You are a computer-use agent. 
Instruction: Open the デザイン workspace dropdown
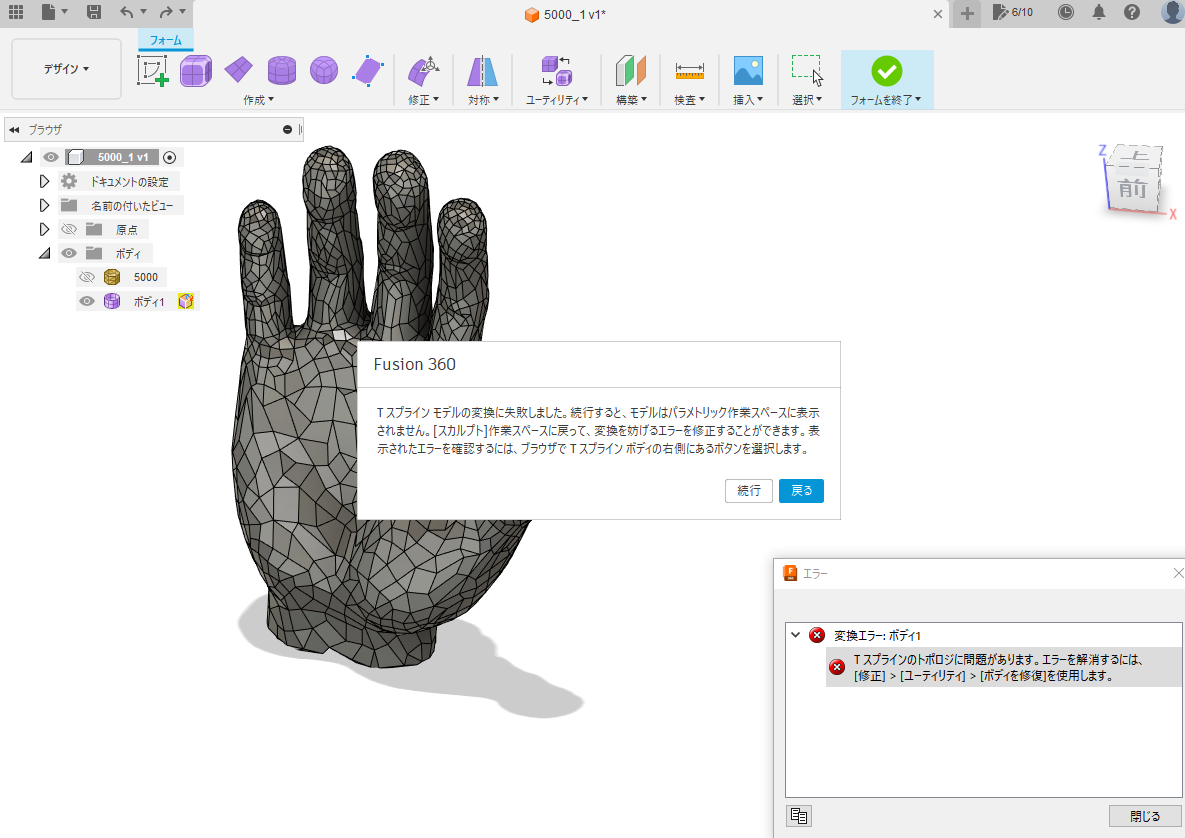(66, 69)
